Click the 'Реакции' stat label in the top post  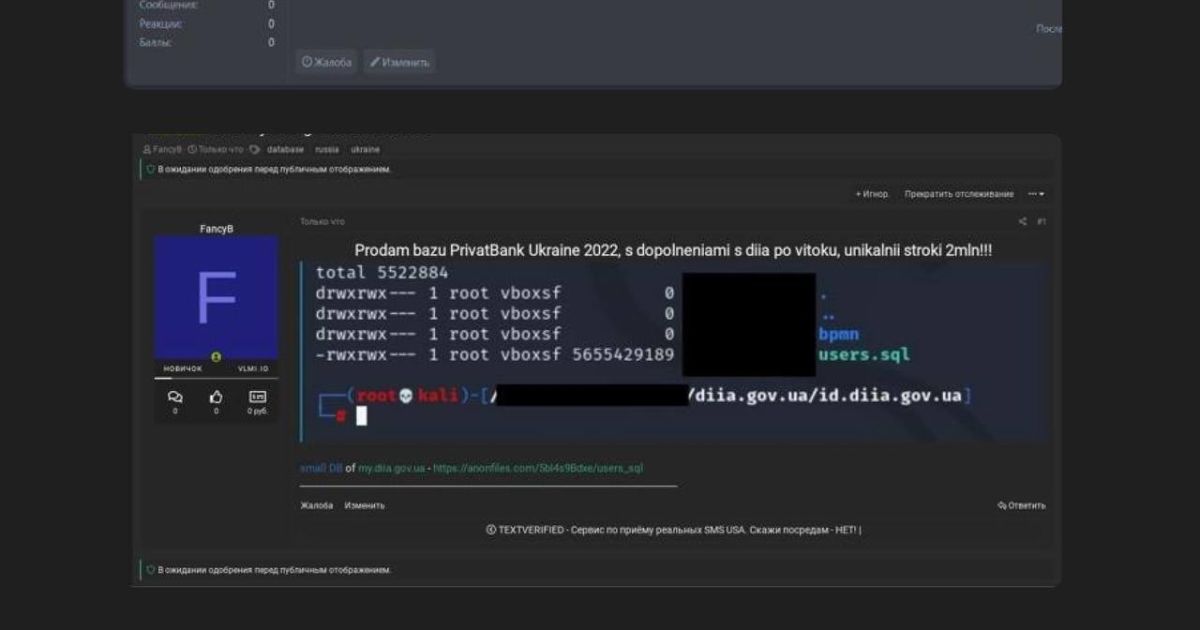[x=160, y=23]
